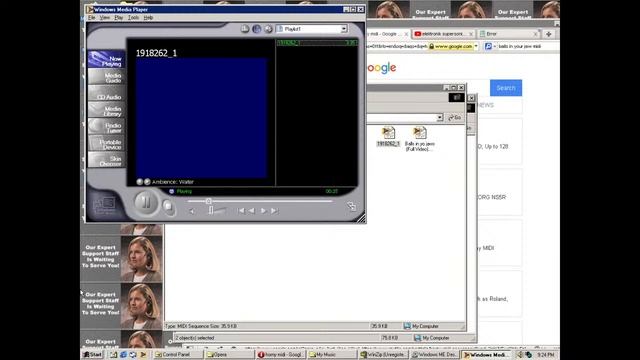Open the CD Audio section

(107, 94)
